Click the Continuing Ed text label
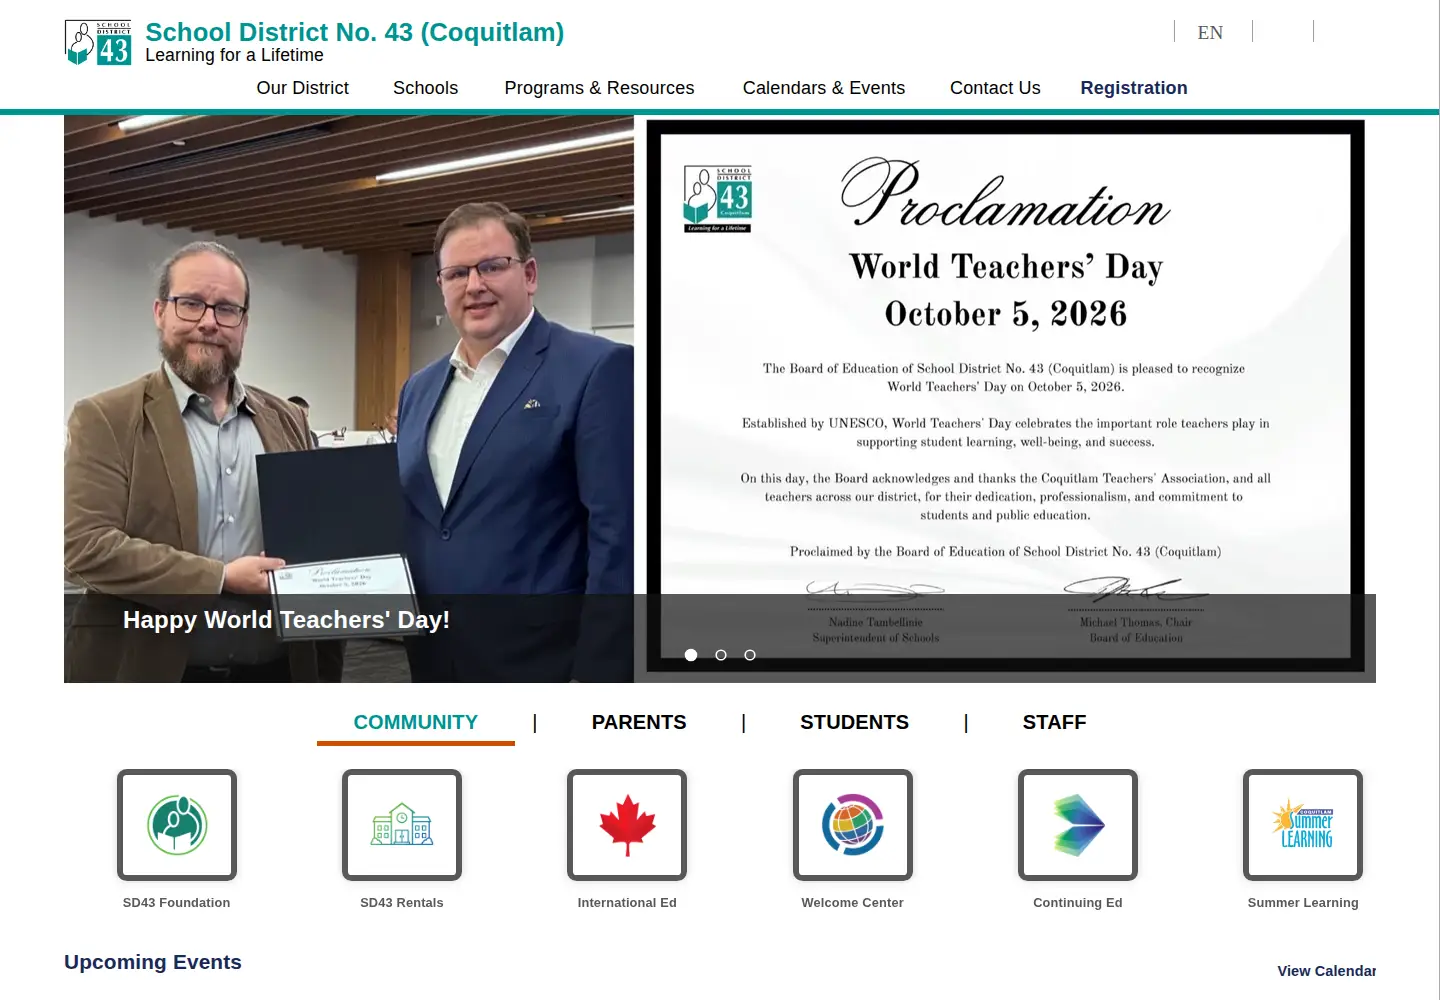The height and width of the screenshot is (1000, 1440). [x=1078, y=902]
